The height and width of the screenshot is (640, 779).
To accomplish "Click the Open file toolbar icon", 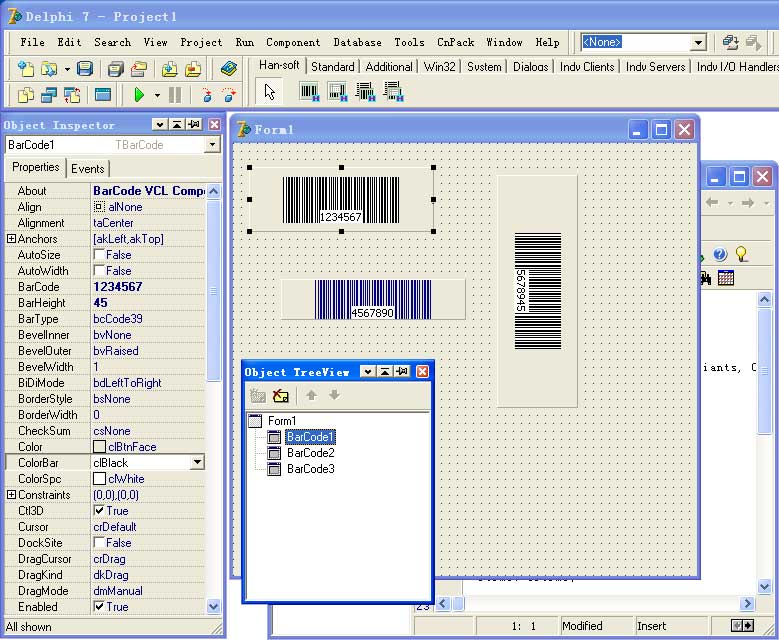I will point(49,69).
